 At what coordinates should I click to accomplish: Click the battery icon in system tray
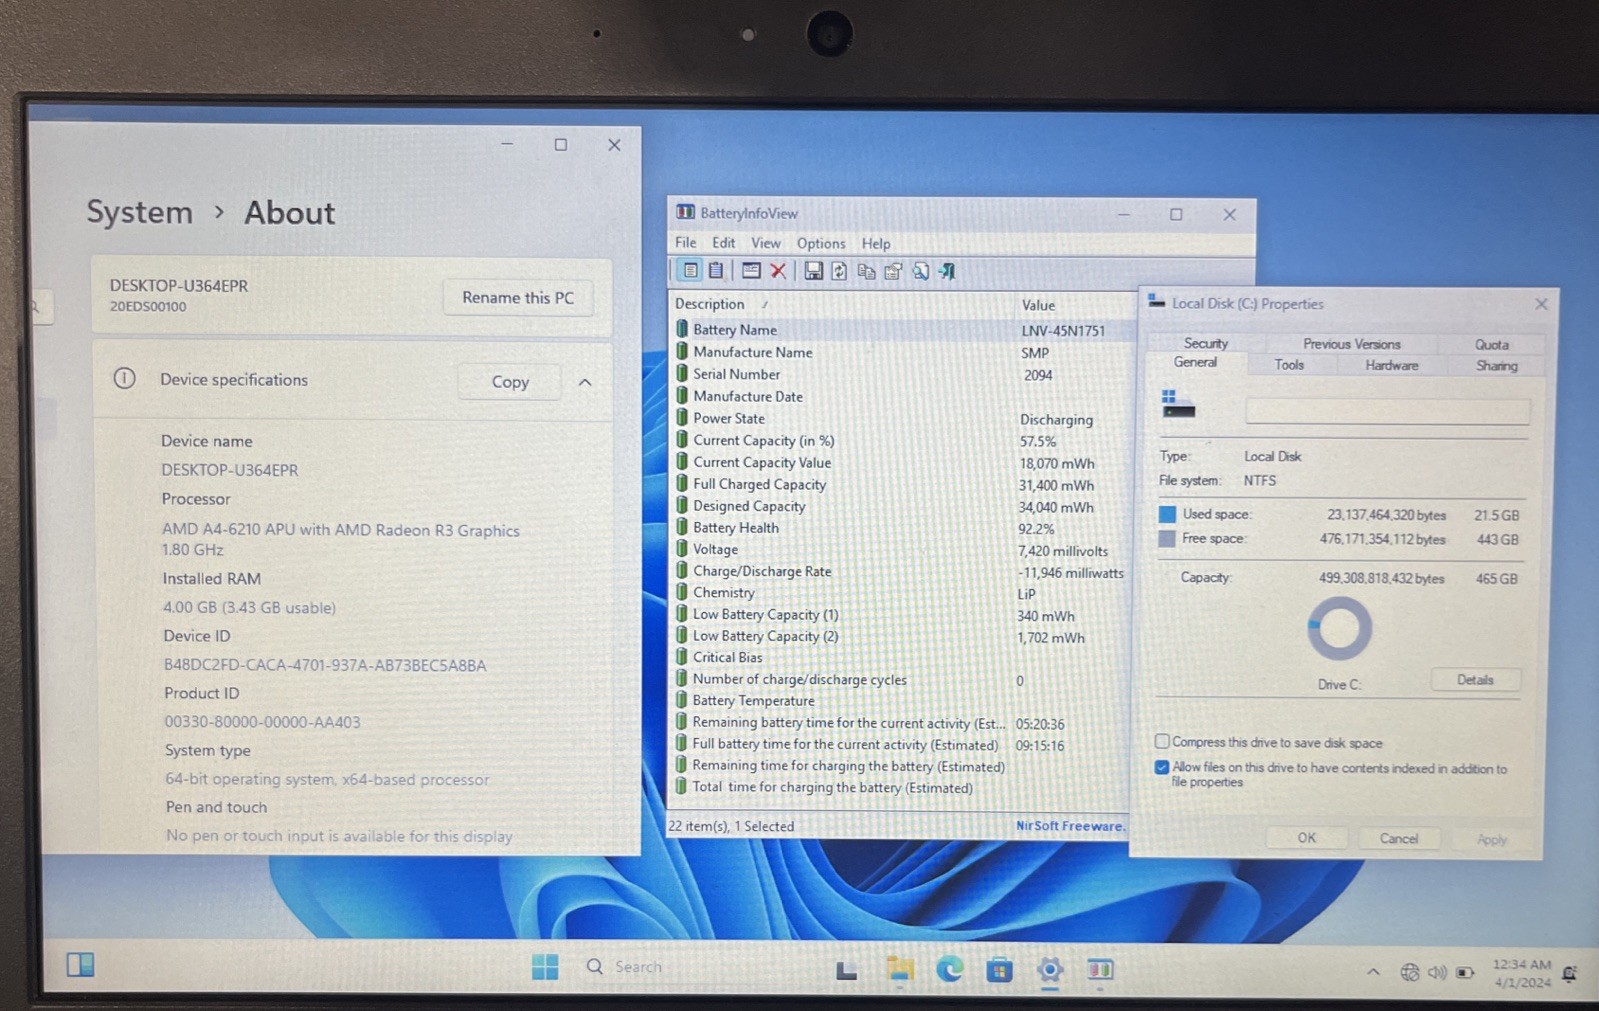coord(1465,972)
